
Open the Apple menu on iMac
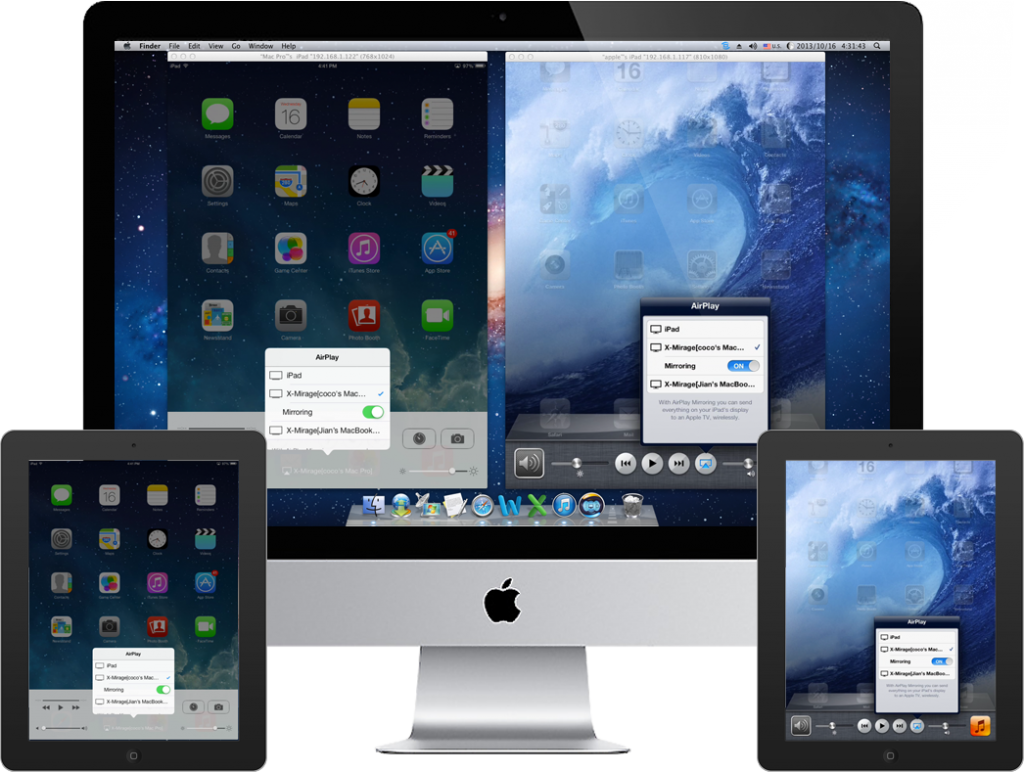coord(127,46)
